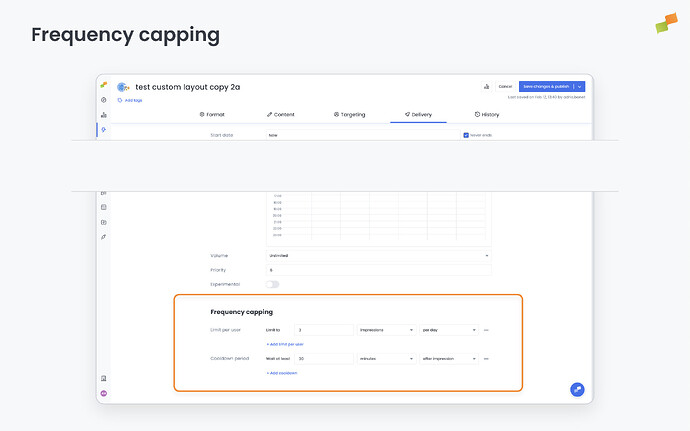Open the after impression dropdown
The image size is (690, 431).
[449, 359]
